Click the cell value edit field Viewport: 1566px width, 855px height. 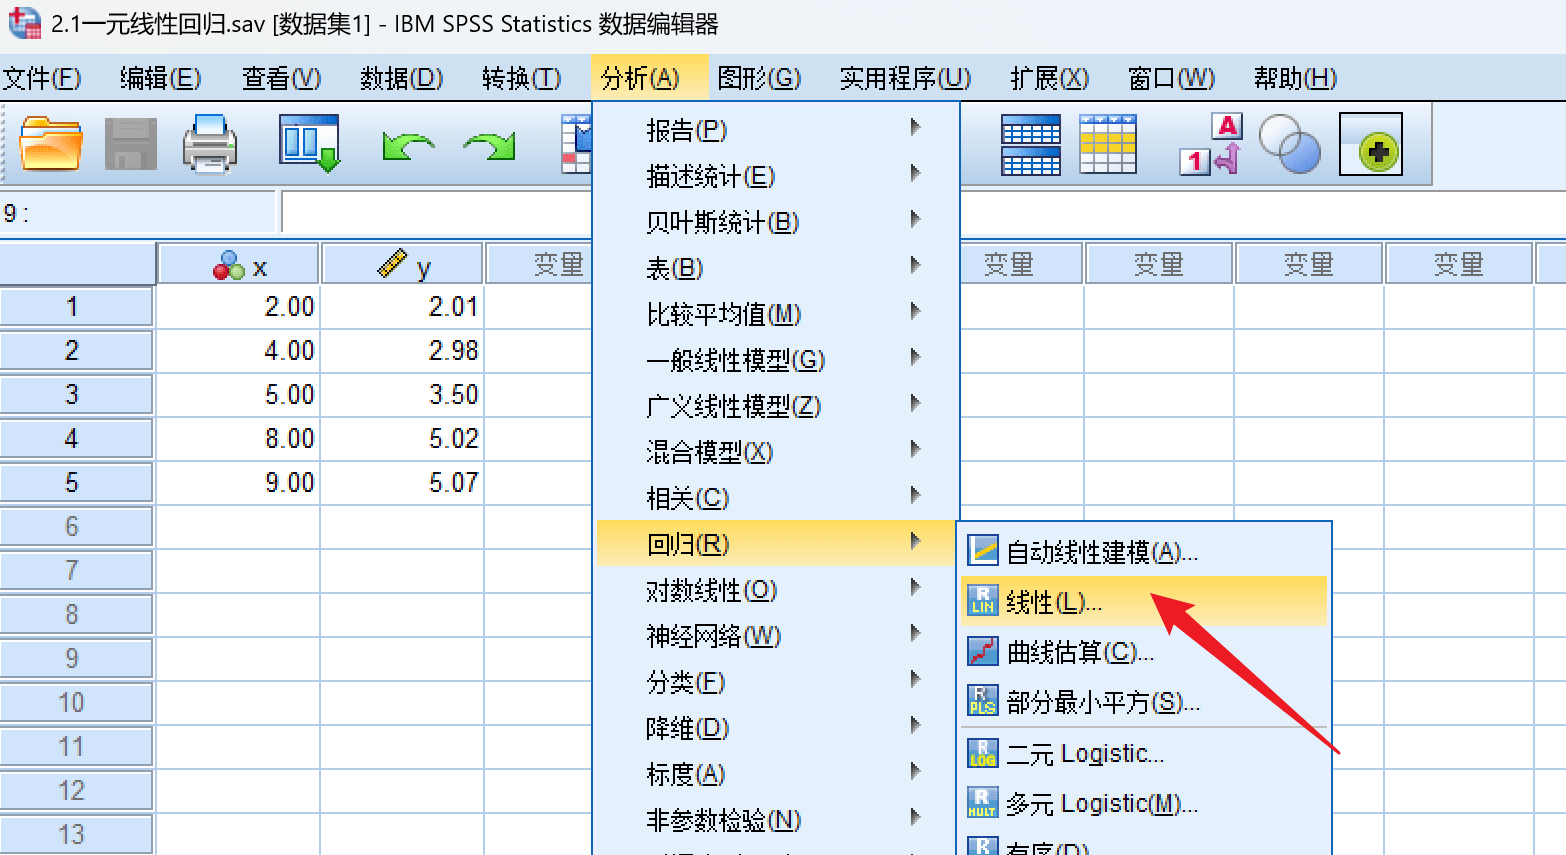click(x=436, y=212)
